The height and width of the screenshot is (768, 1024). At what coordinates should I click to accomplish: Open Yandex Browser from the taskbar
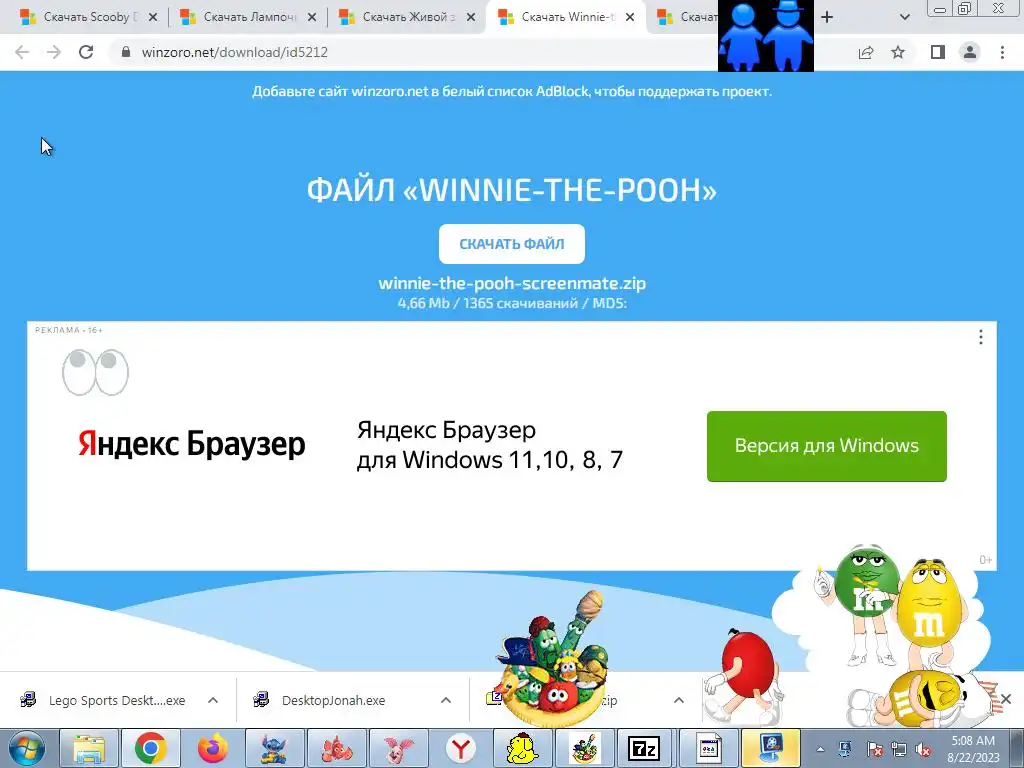click(461, 748)
